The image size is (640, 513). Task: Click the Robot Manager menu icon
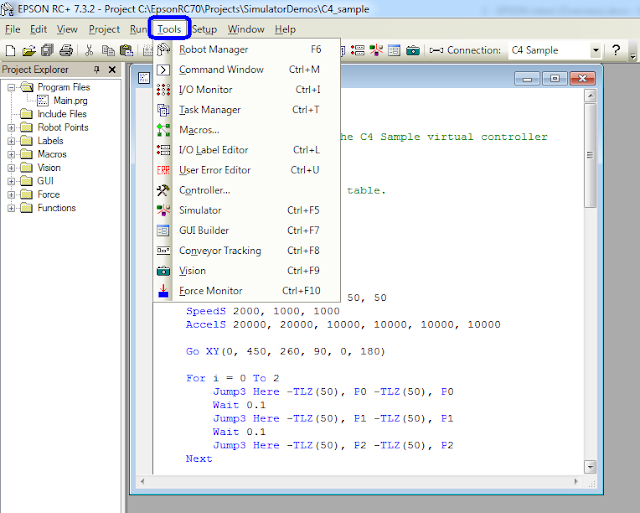(163, 49)
